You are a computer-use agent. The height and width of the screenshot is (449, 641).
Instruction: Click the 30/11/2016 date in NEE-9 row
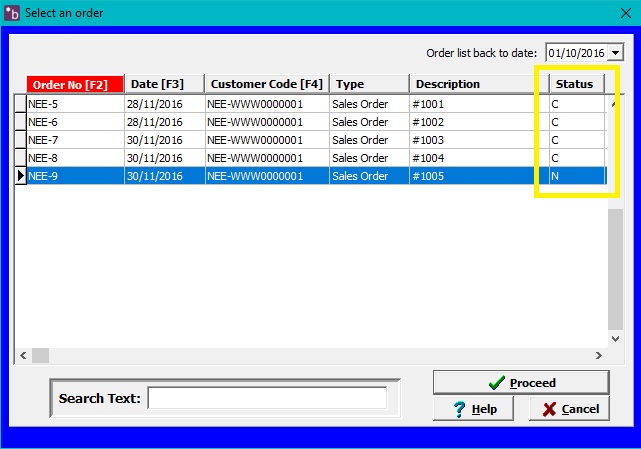pos(164,176)
